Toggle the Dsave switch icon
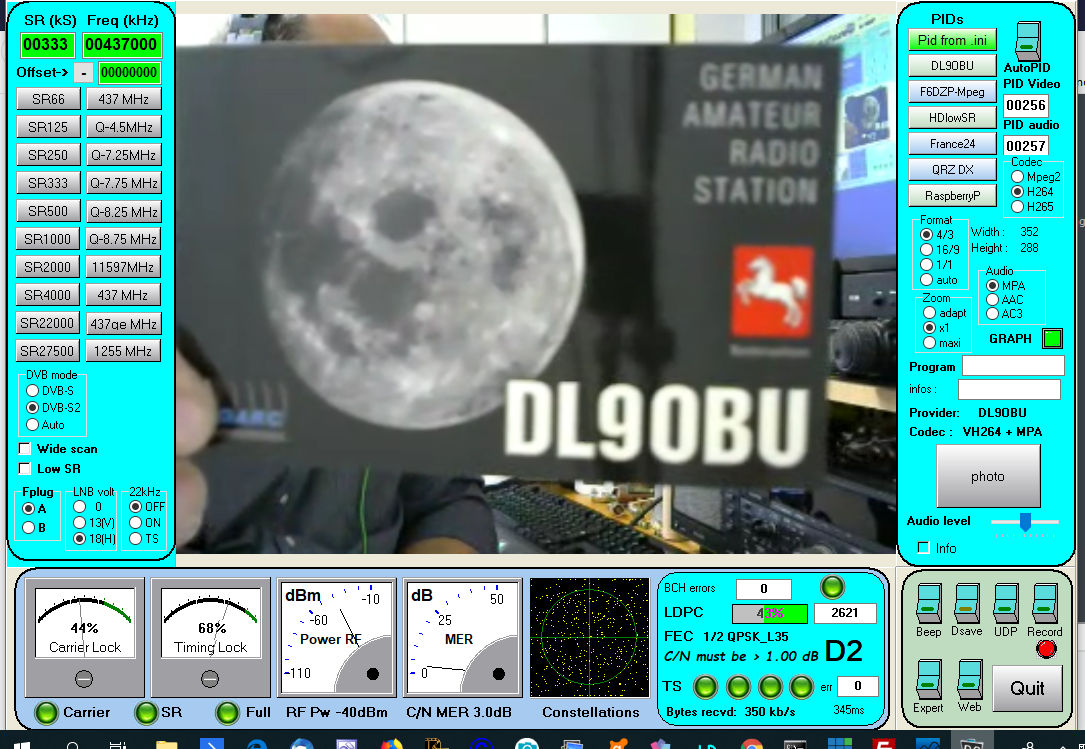 (967, 604)
